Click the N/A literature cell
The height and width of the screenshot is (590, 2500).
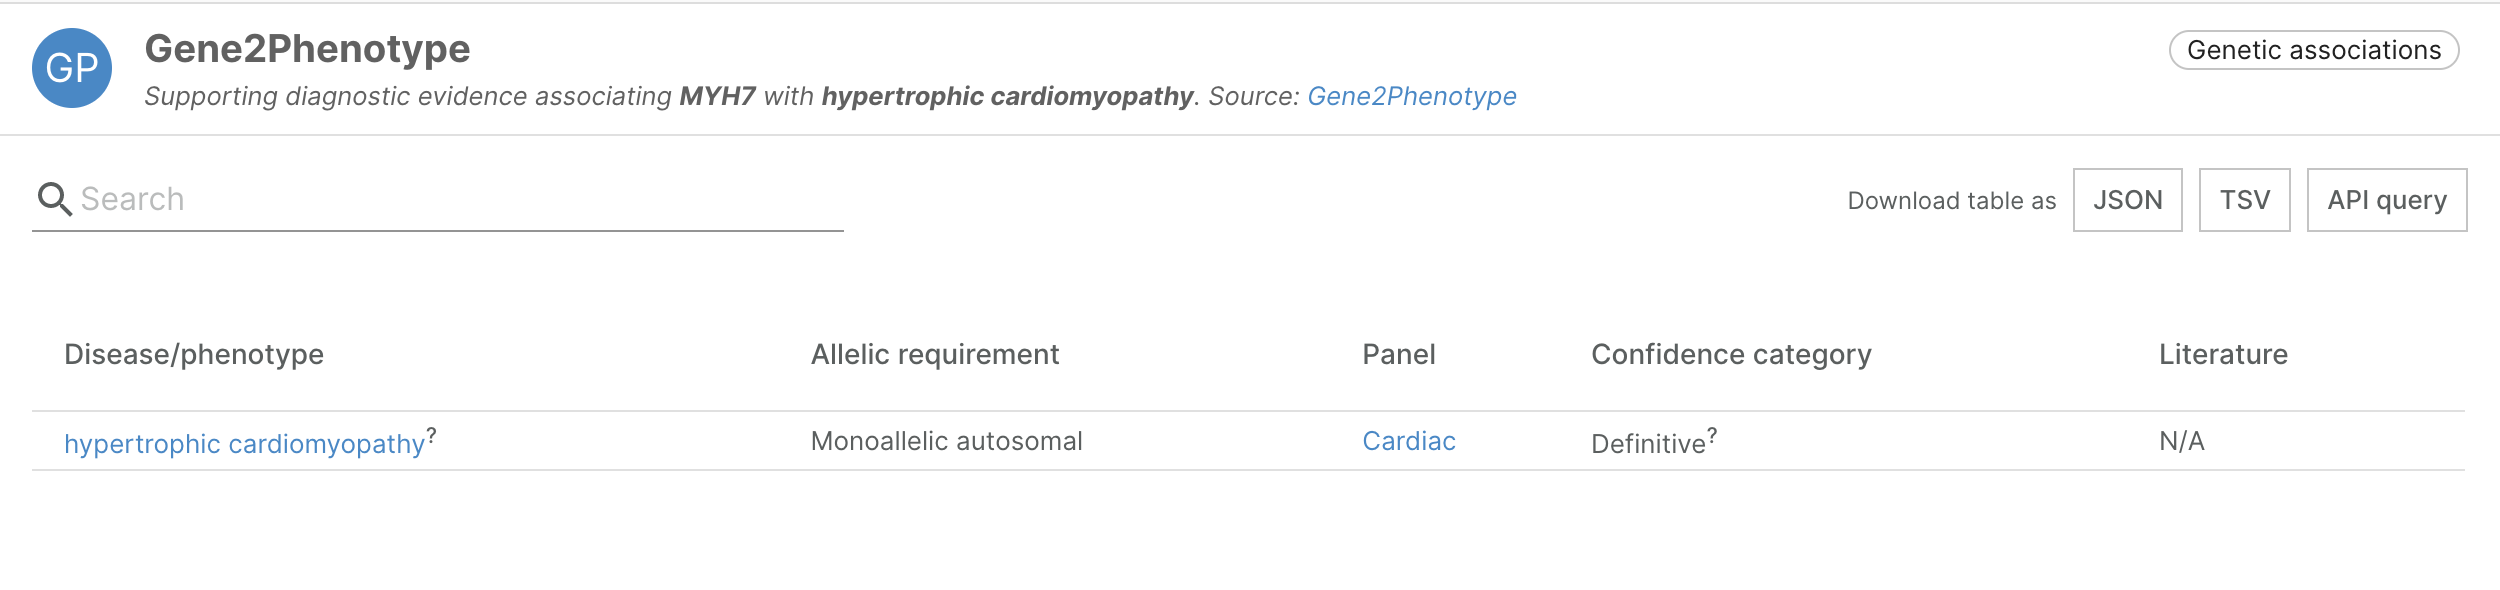point(2181,441)
